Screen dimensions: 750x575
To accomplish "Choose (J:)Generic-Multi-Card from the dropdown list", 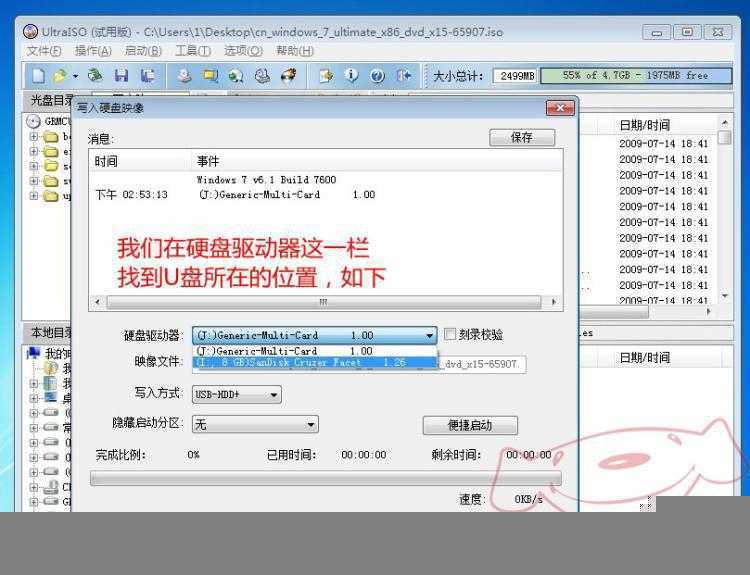I will click(315, 351).
